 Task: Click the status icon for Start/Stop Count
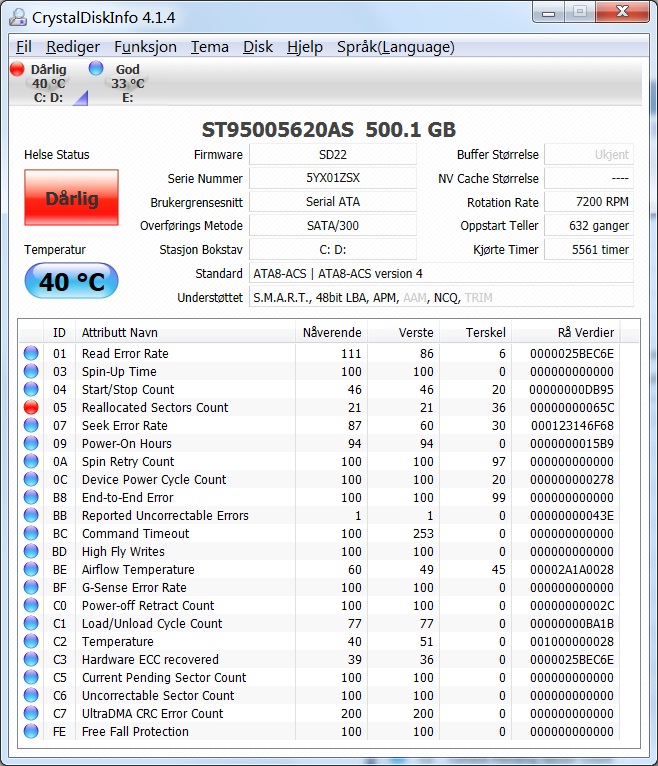[31, 389]
